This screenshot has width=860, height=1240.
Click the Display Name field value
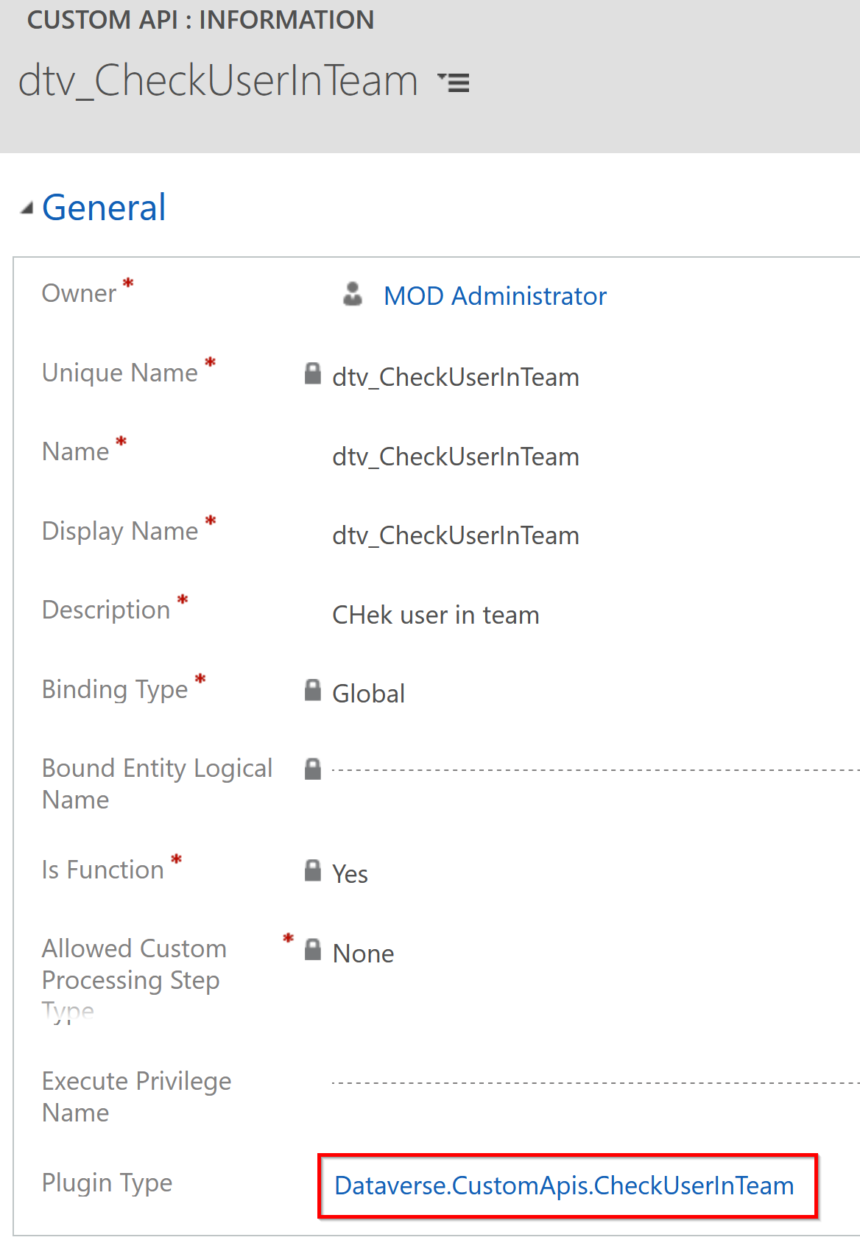pos(456,535)
